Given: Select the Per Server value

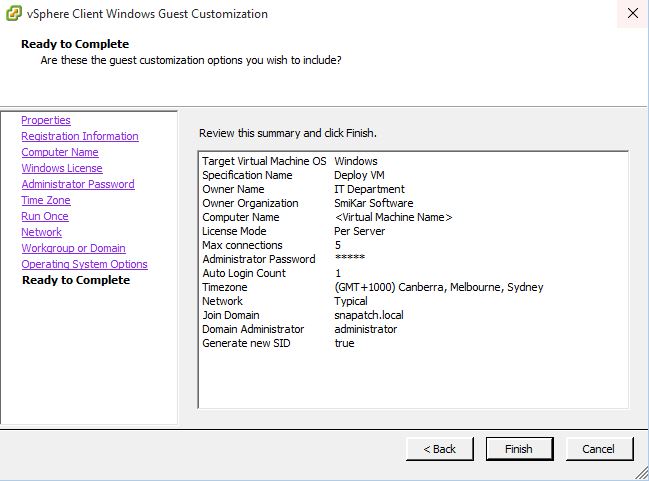Looking at the screenshot, I should click(x=360, y=231).
